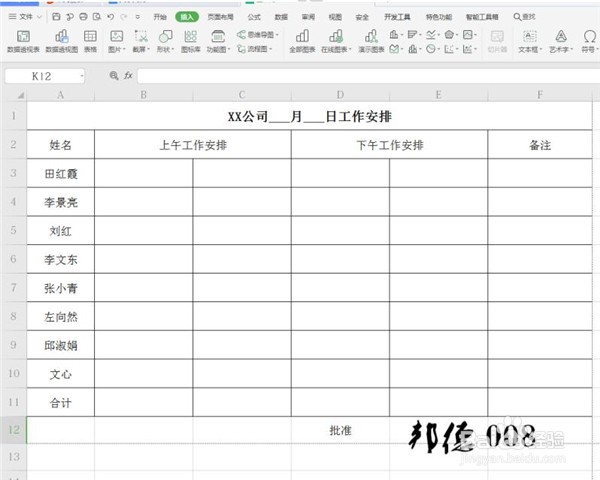Open the 在线图表 dropdown
Viewport: 600px width, 480px height.
click(x=336, y=41)
